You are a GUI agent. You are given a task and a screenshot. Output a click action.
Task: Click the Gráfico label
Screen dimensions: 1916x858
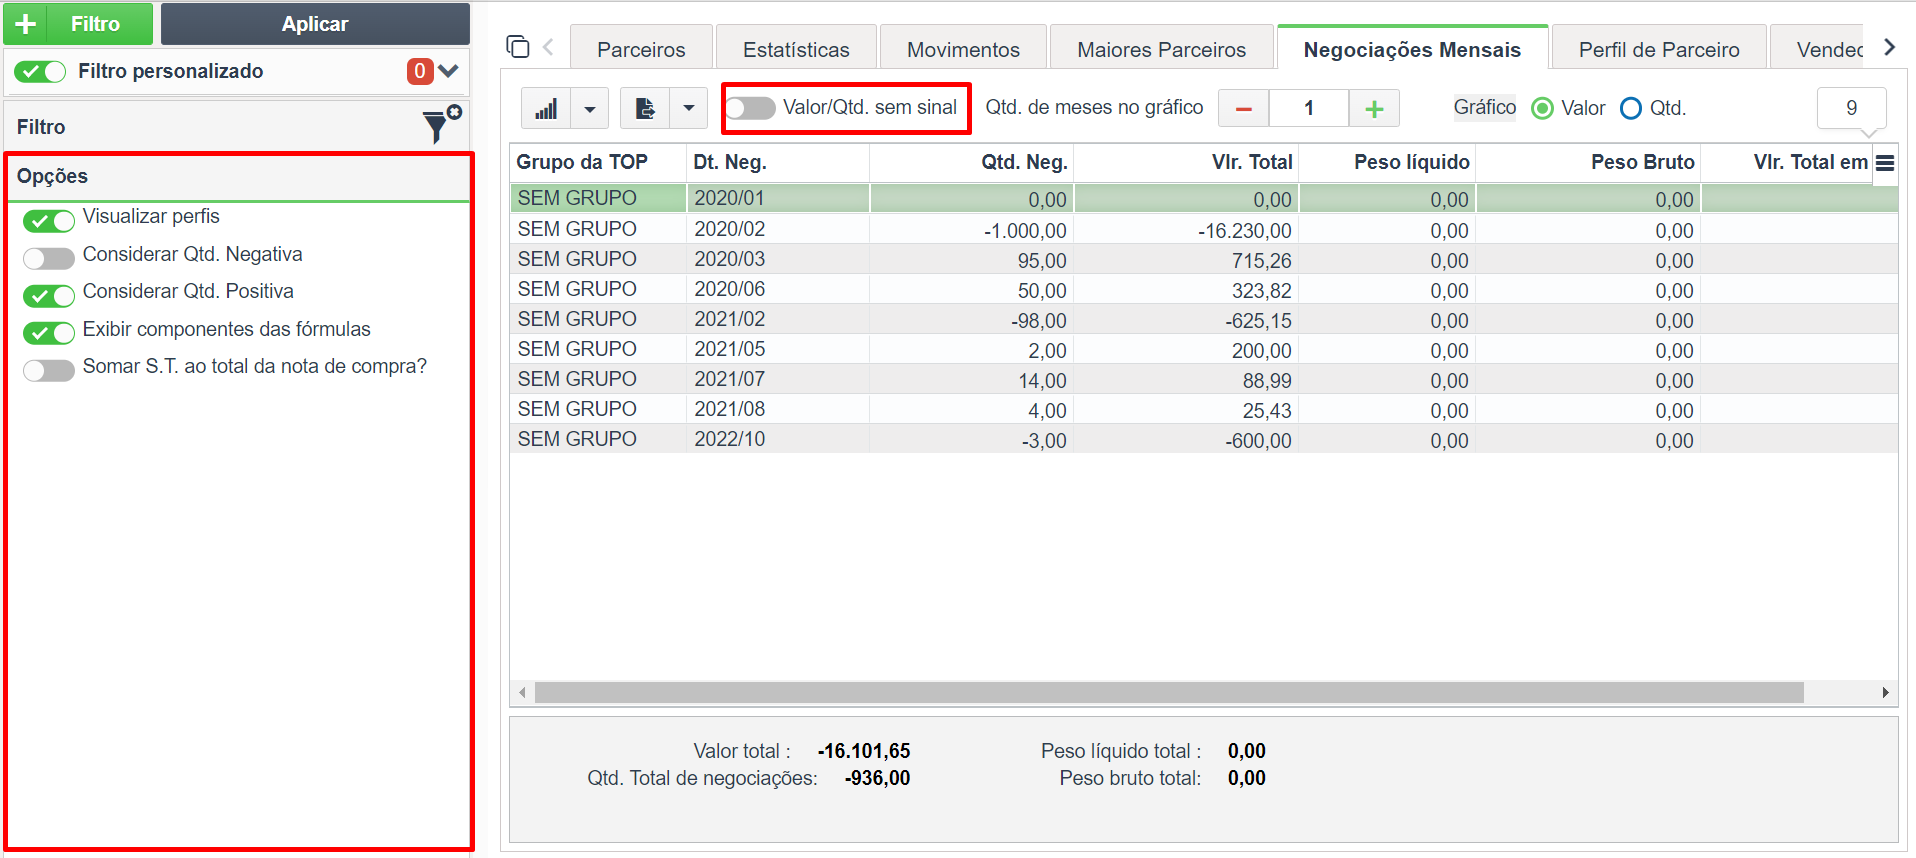(x=1484, y=107)
